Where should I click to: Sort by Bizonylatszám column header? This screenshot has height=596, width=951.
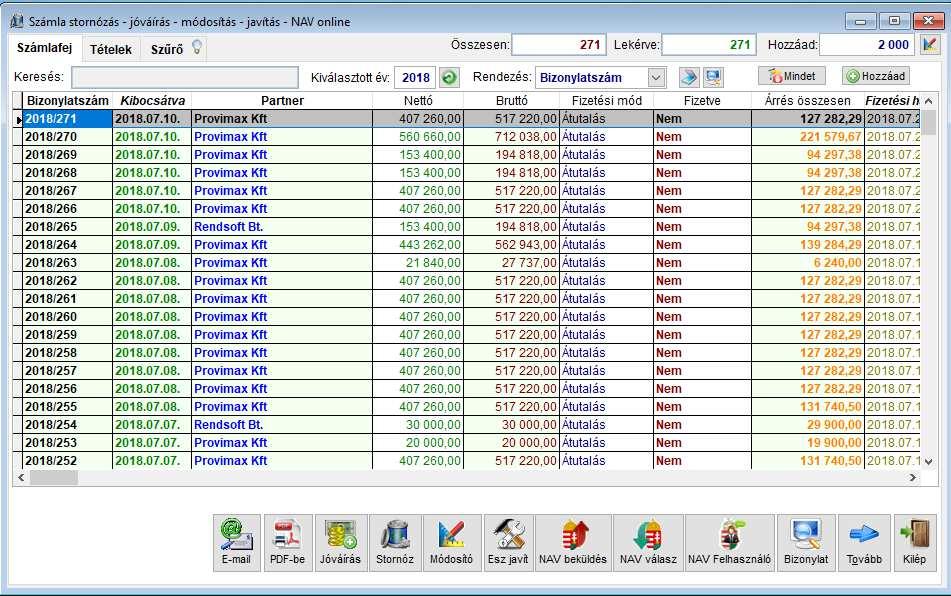click(x=68, y=101)
